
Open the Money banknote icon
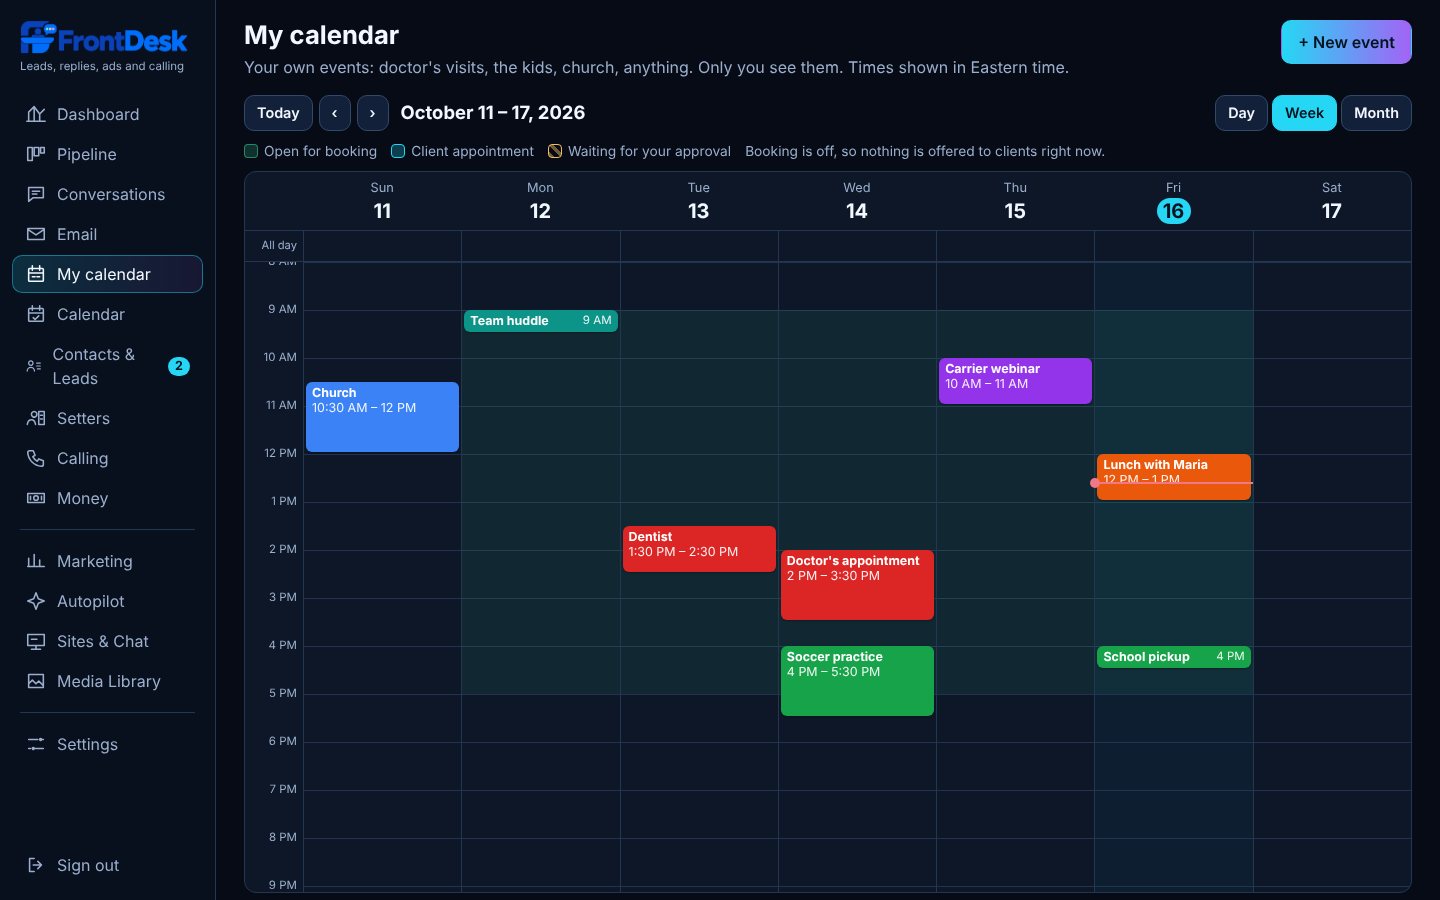tap(36, 498)
